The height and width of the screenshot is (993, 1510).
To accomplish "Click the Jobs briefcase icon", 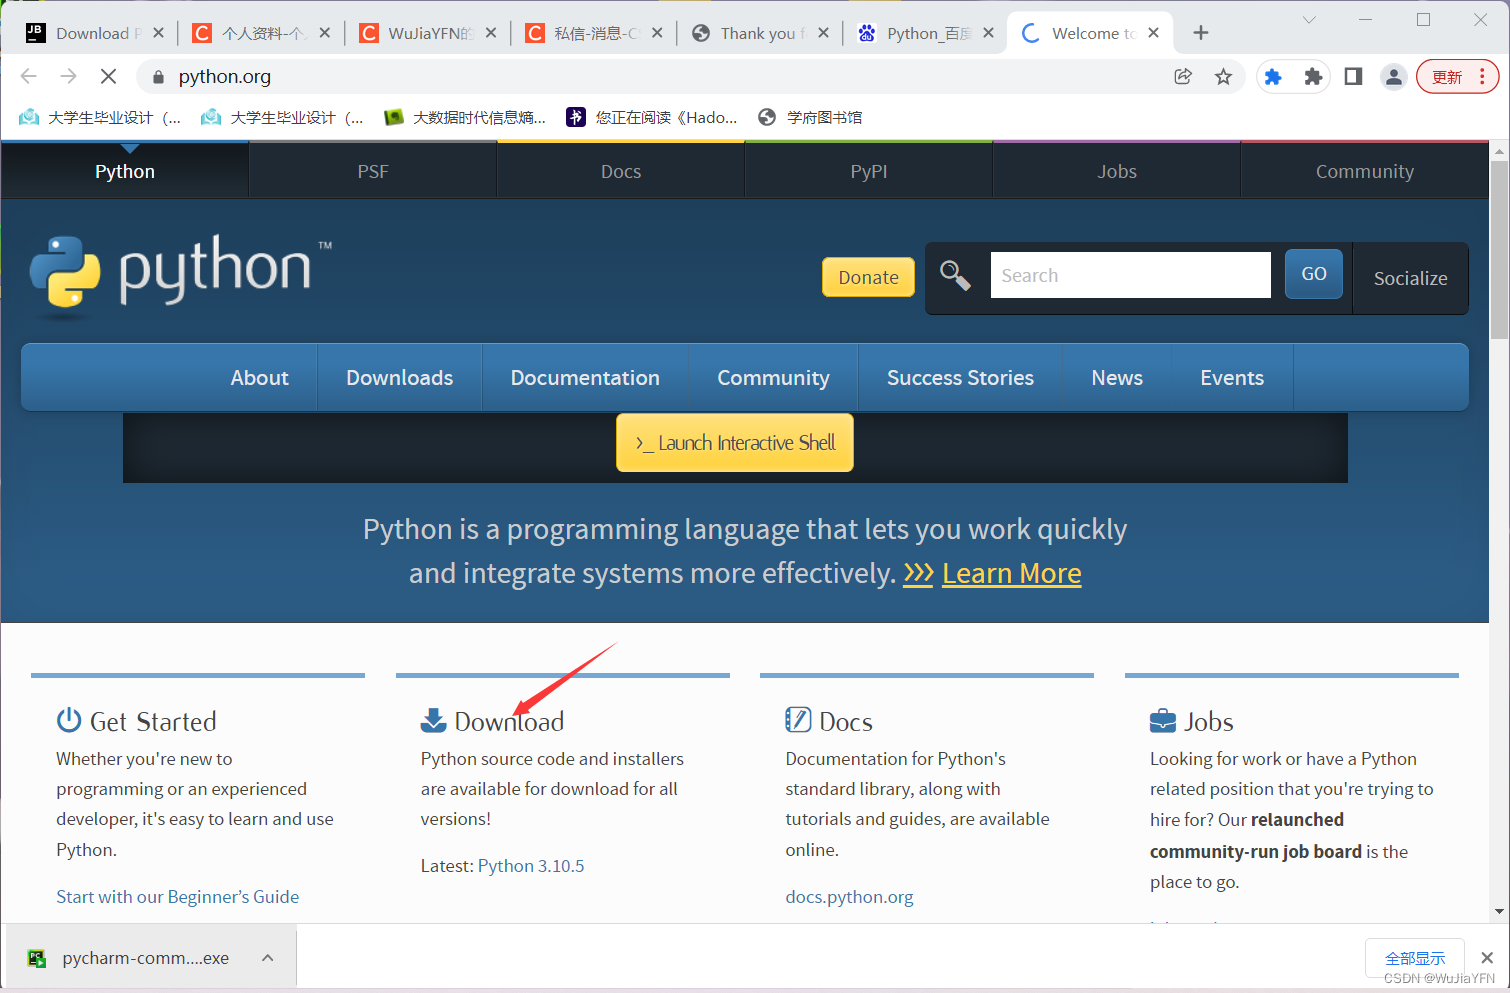I will (1163, 720).
